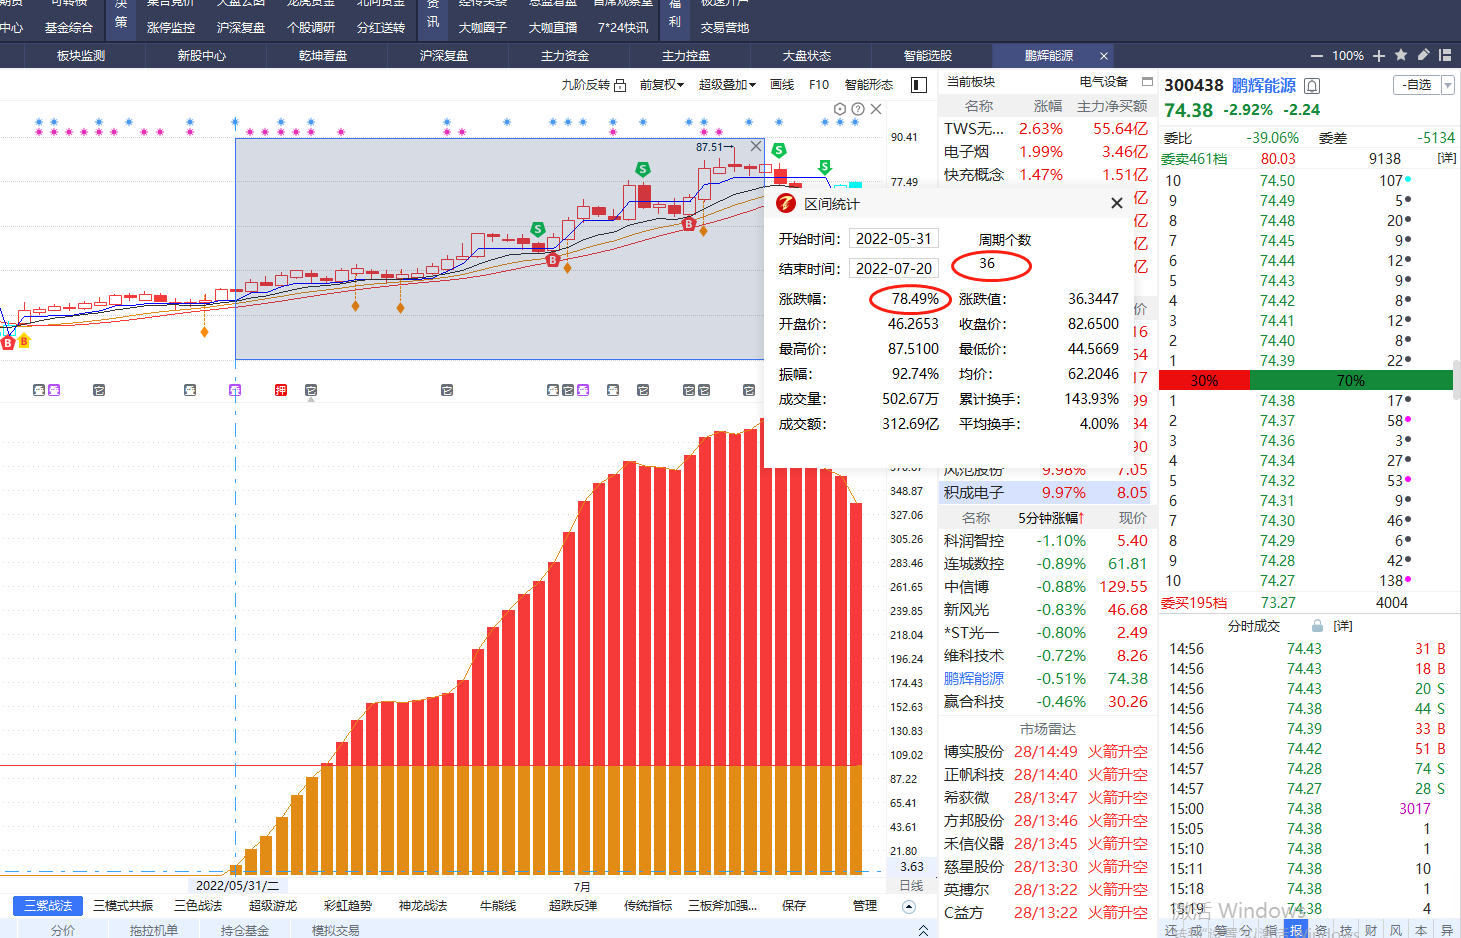1461x938 pixels.
Task: Click 保存 in the indicator bar
Action: [x=794, y=906]
